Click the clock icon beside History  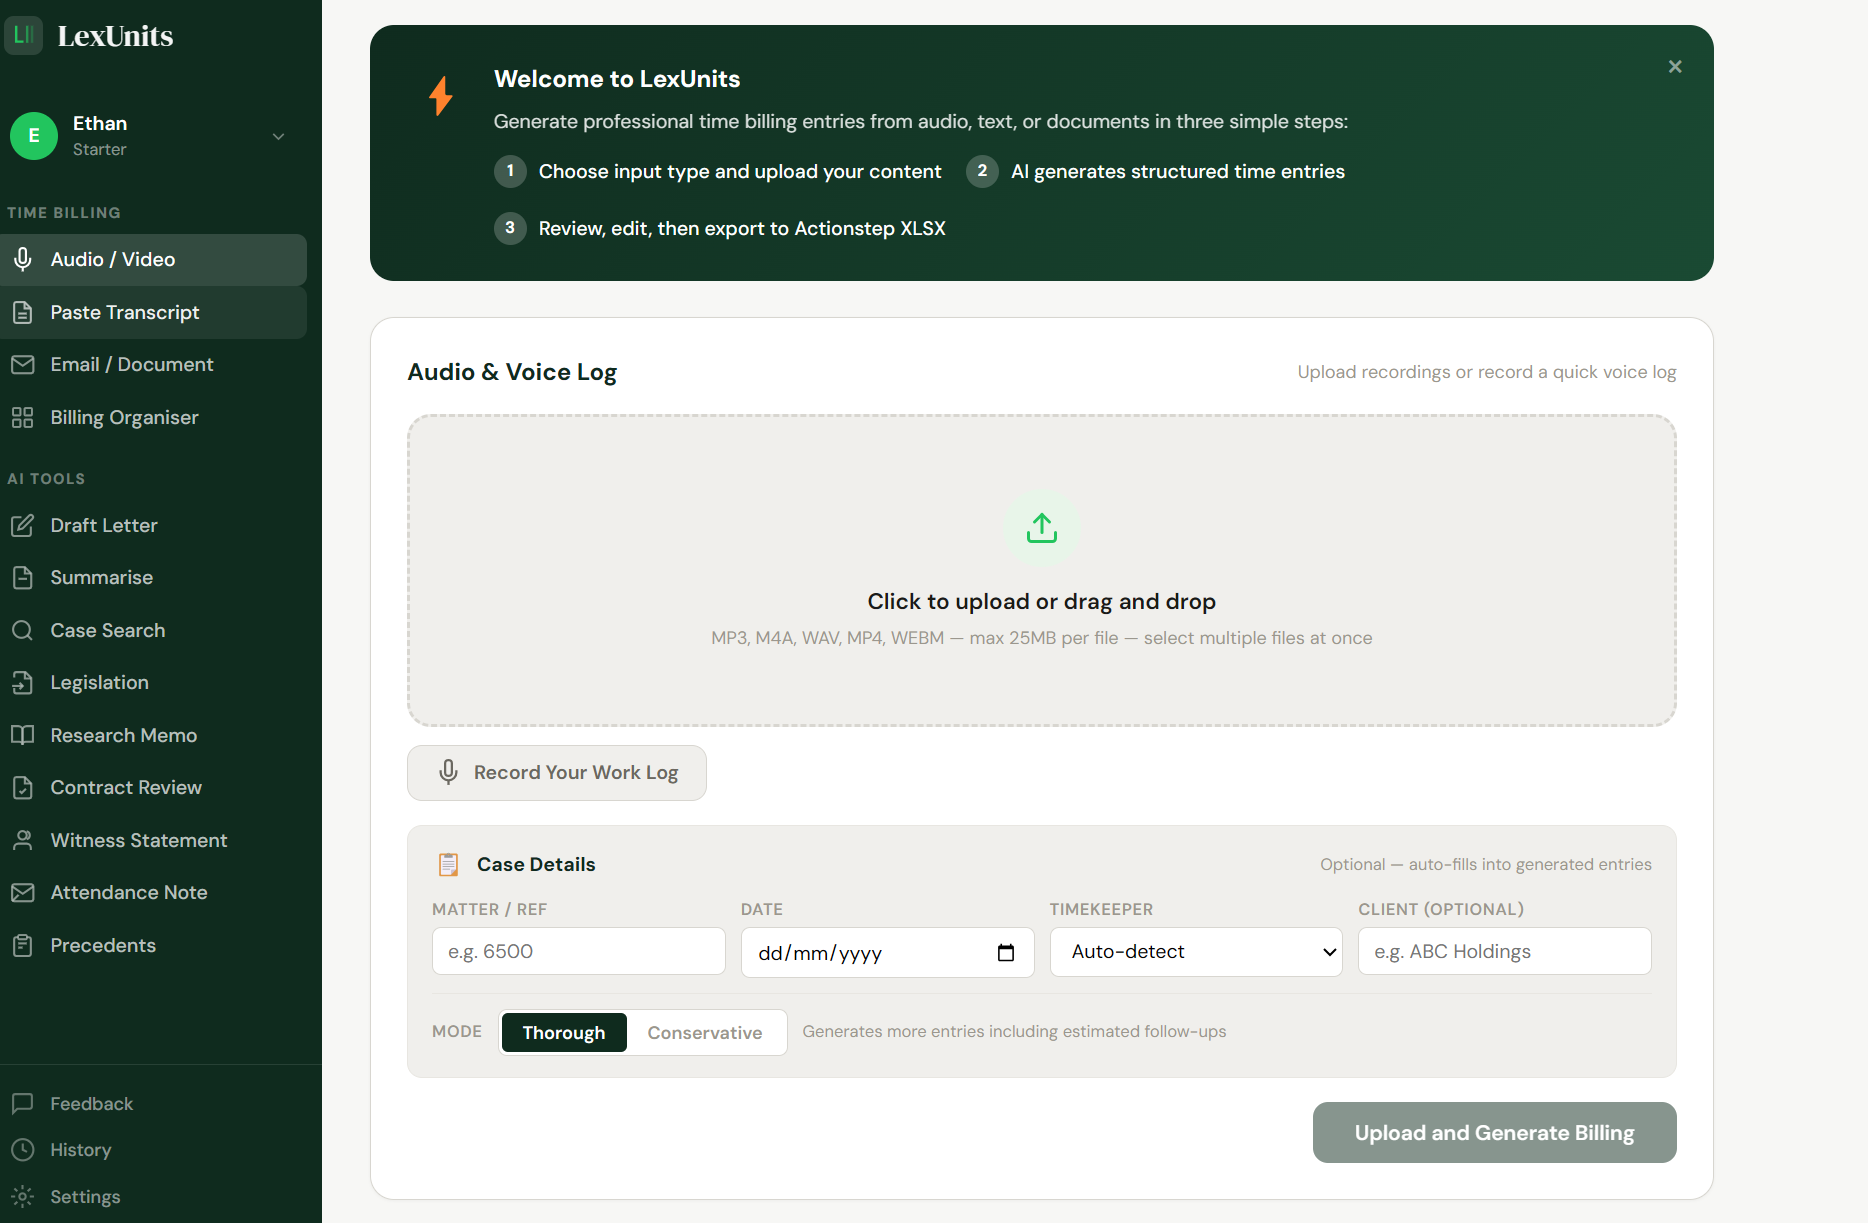pos(23,1150)
